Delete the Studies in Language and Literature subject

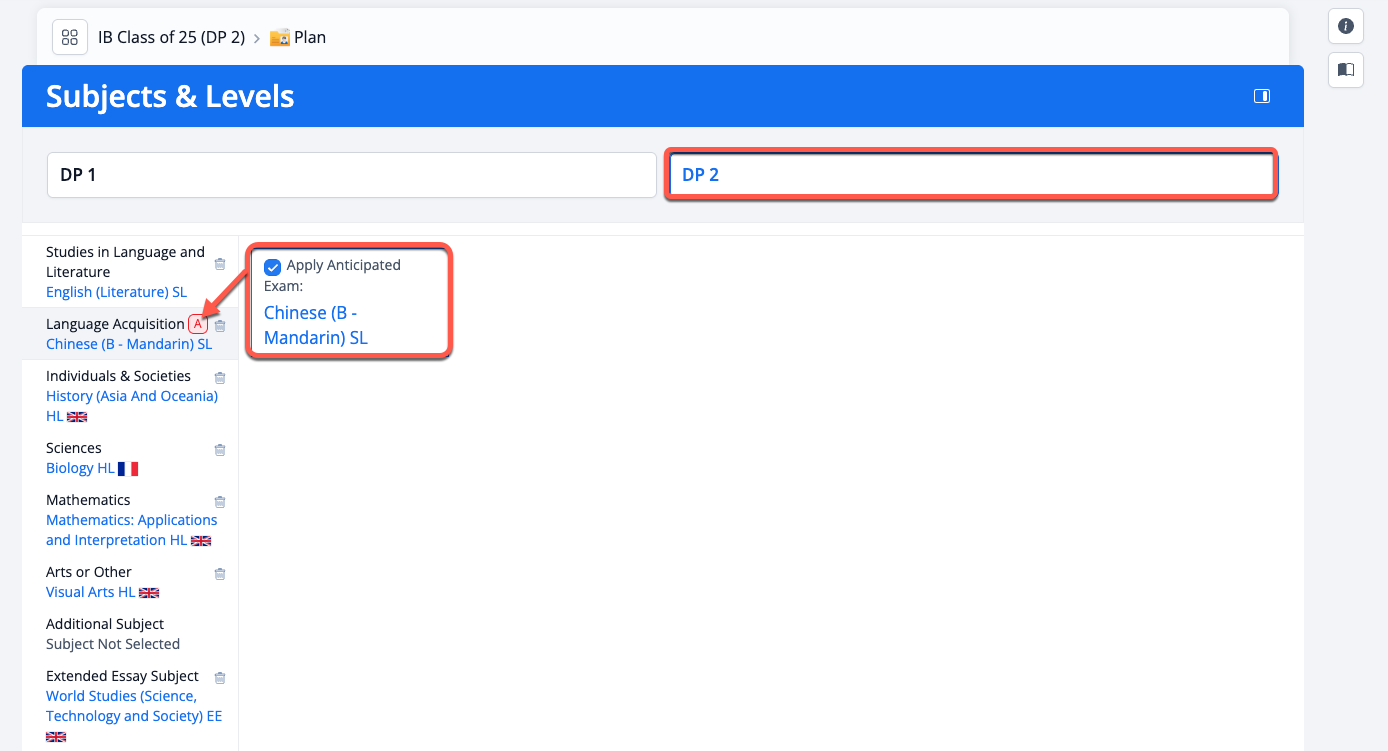point(220,264)
